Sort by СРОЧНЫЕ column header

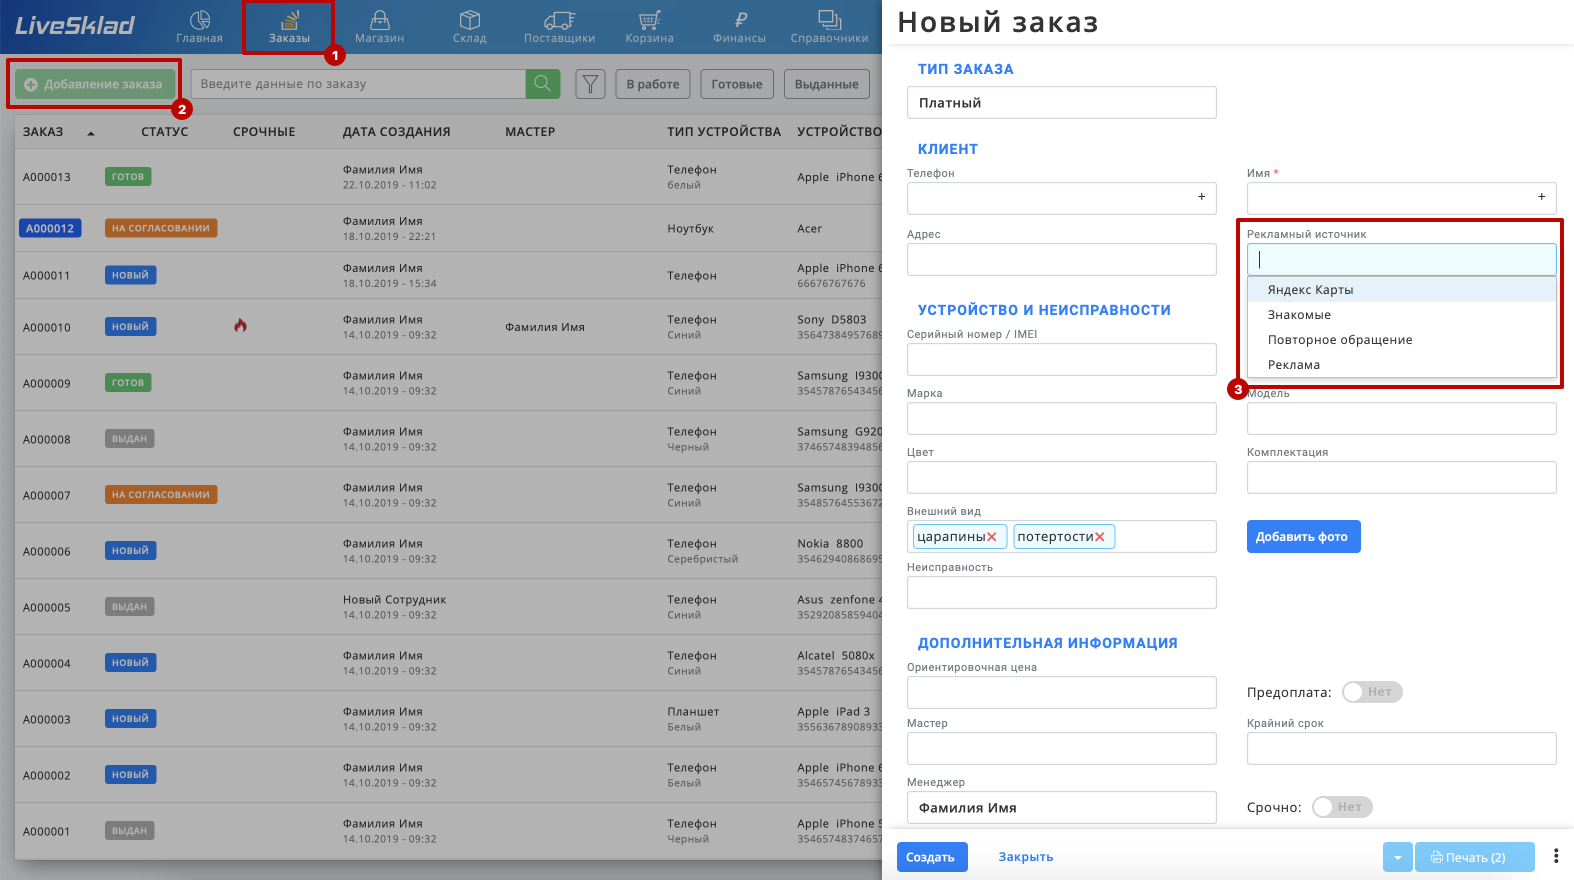264,132
